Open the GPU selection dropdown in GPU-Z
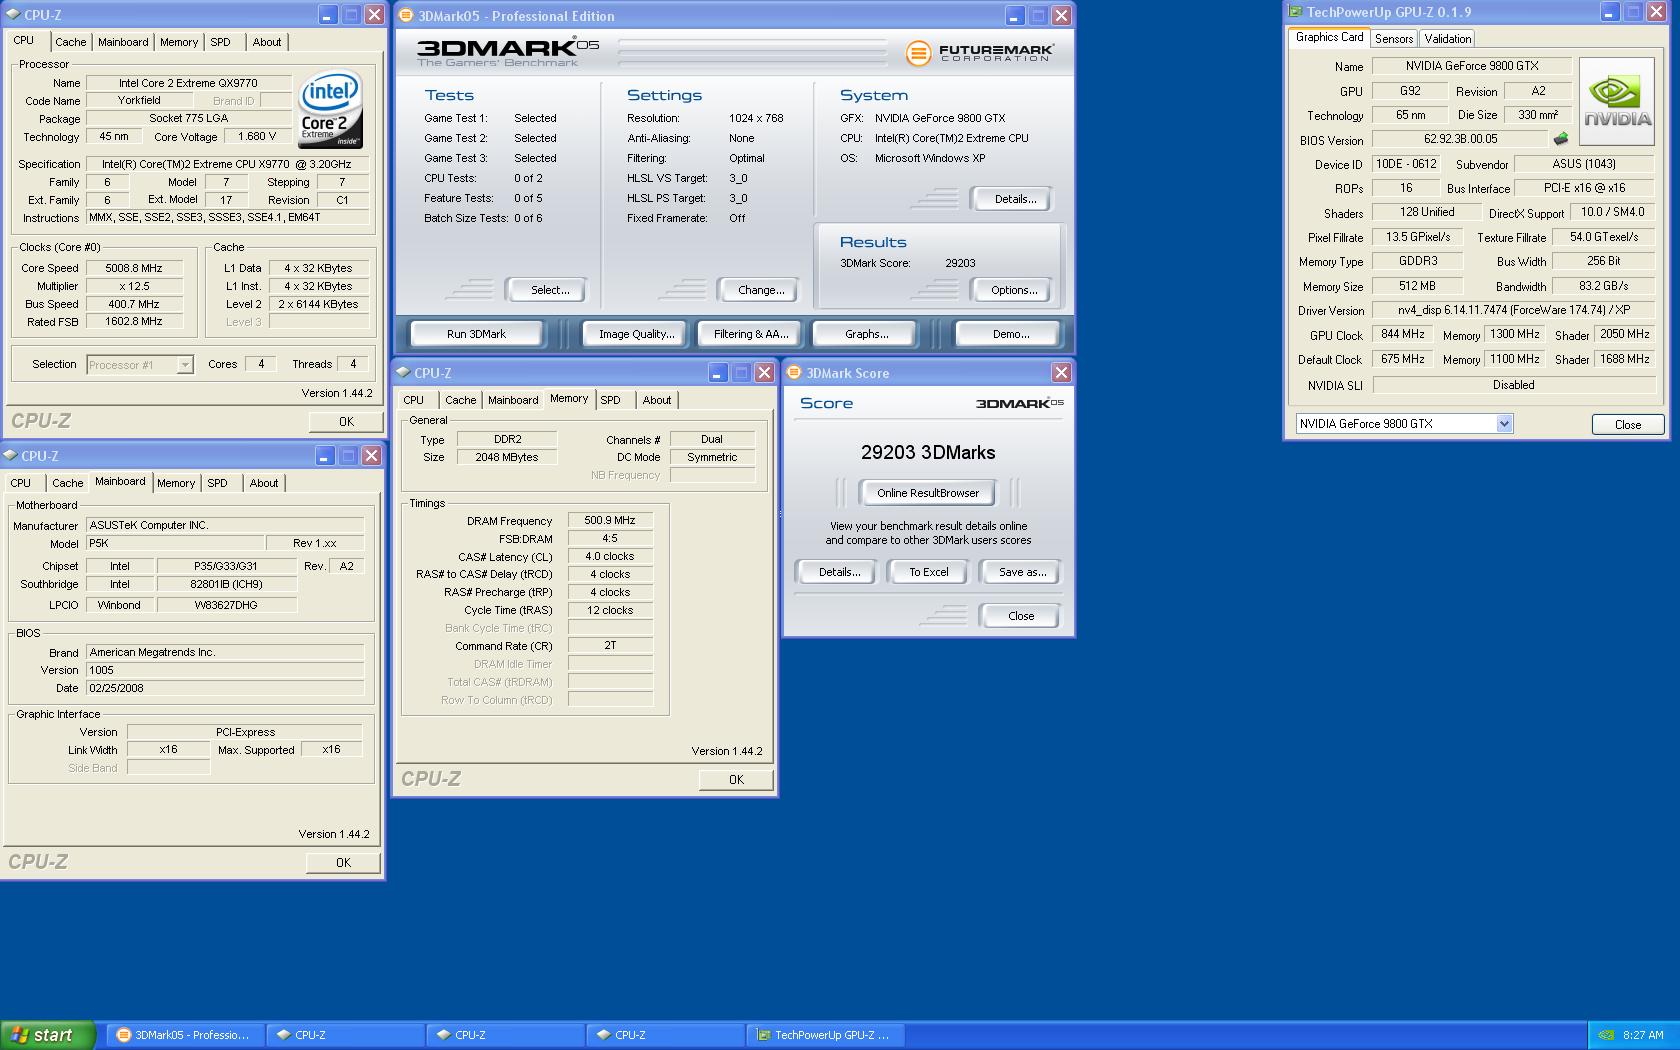Image resolution: width=1680 pixels, height=1050 pixels. 1503,424
